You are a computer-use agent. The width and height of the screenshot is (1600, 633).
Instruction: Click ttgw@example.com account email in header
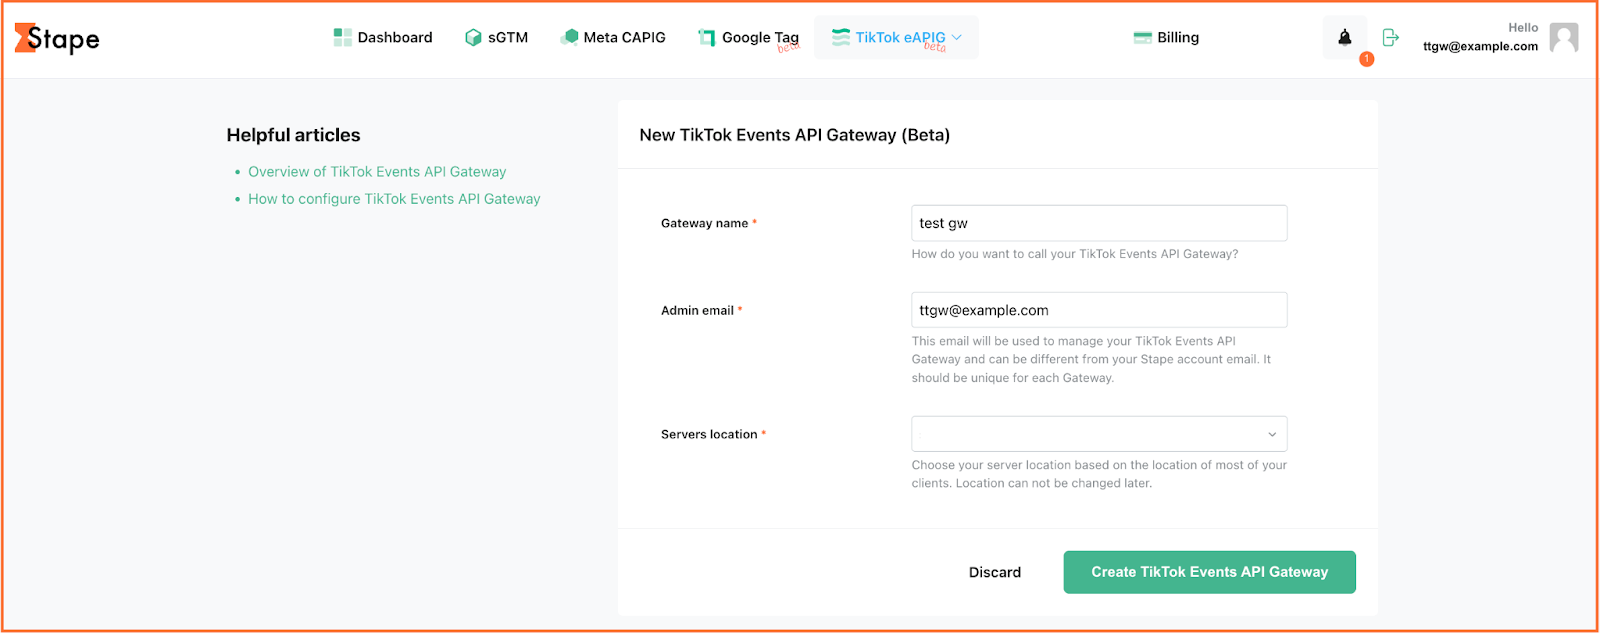1480,46
